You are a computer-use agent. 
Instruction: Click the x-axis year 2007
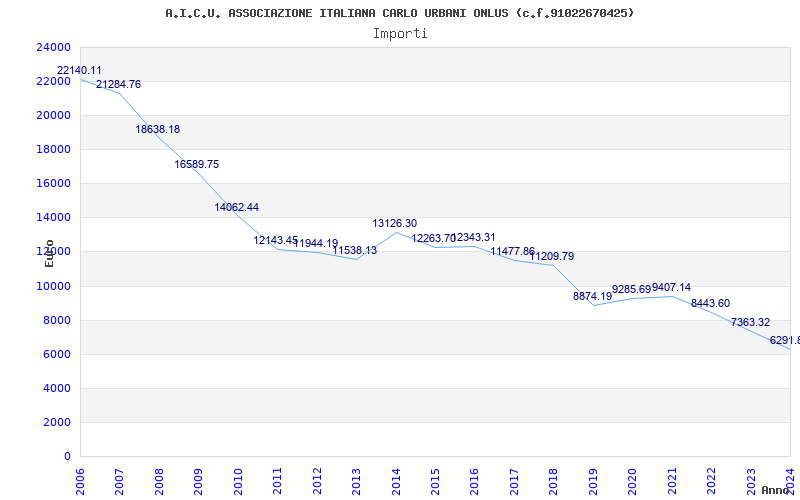[119, 481]
